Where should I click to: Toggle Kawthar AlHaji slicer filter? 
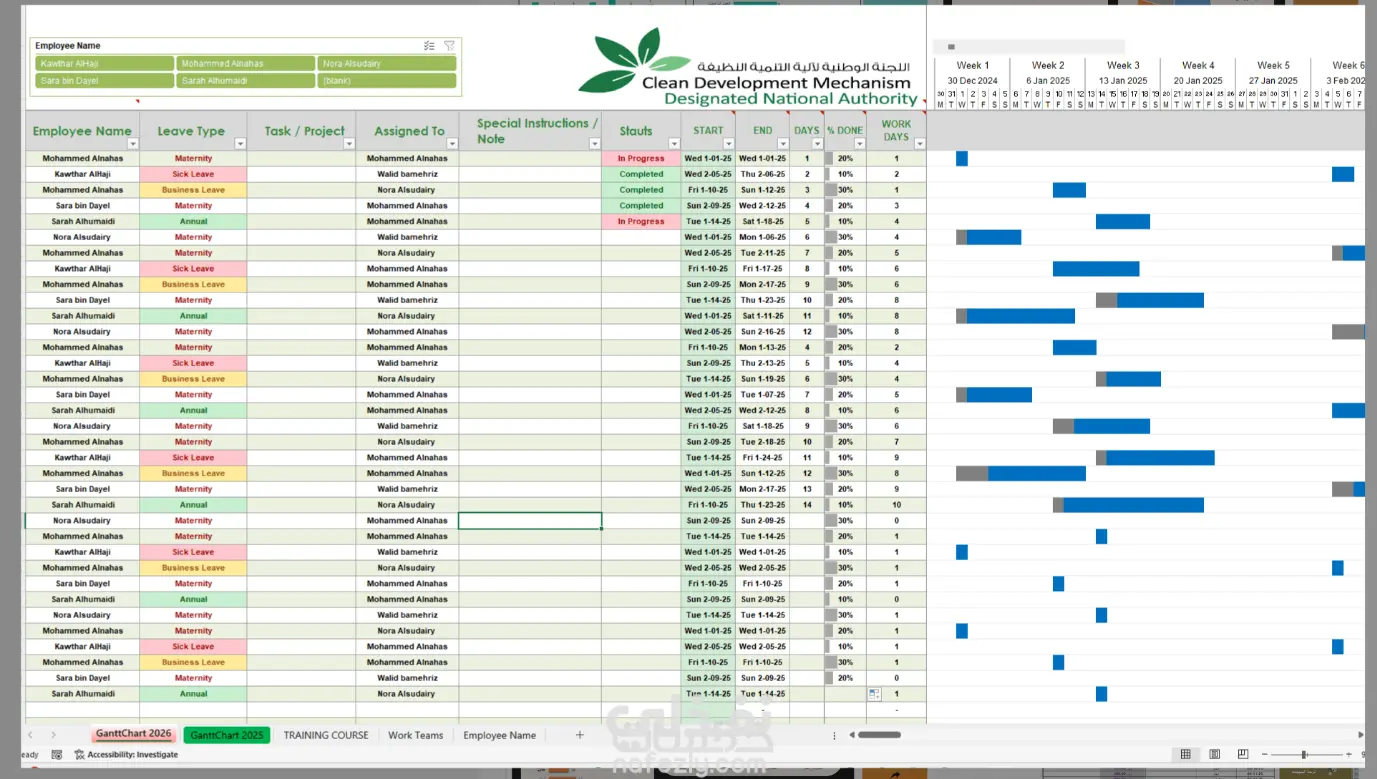coord(105,64)
